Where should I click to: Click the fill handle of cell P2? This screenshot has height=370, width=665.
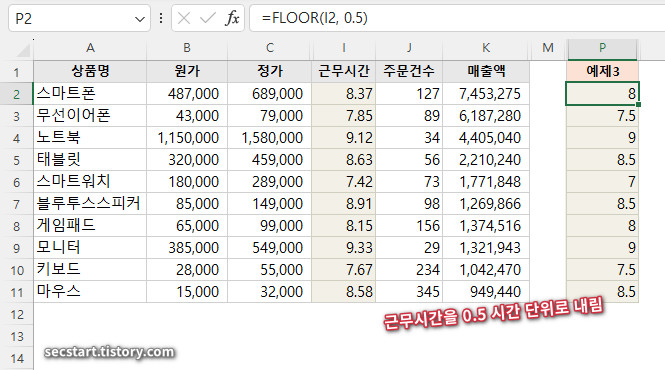coord(638,104)
